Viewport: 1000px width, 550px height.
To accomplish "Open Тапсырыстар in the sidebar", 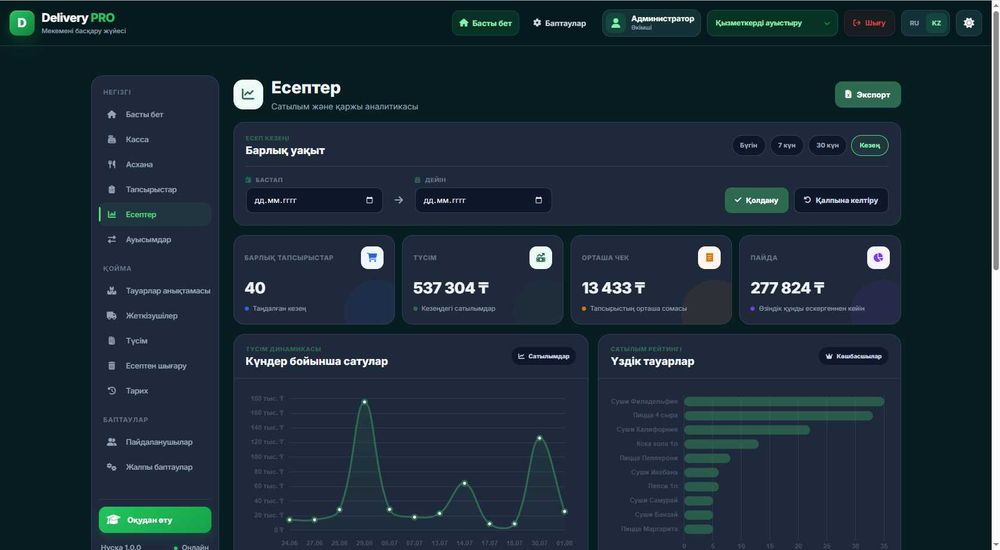I will [155, 190].
